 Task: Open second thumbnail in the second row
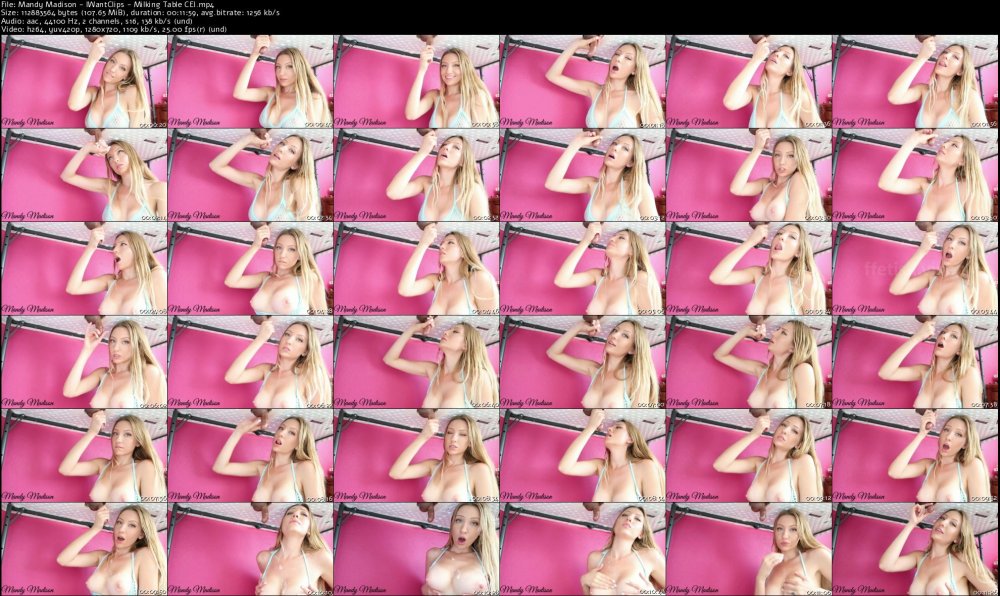[250, 175]
